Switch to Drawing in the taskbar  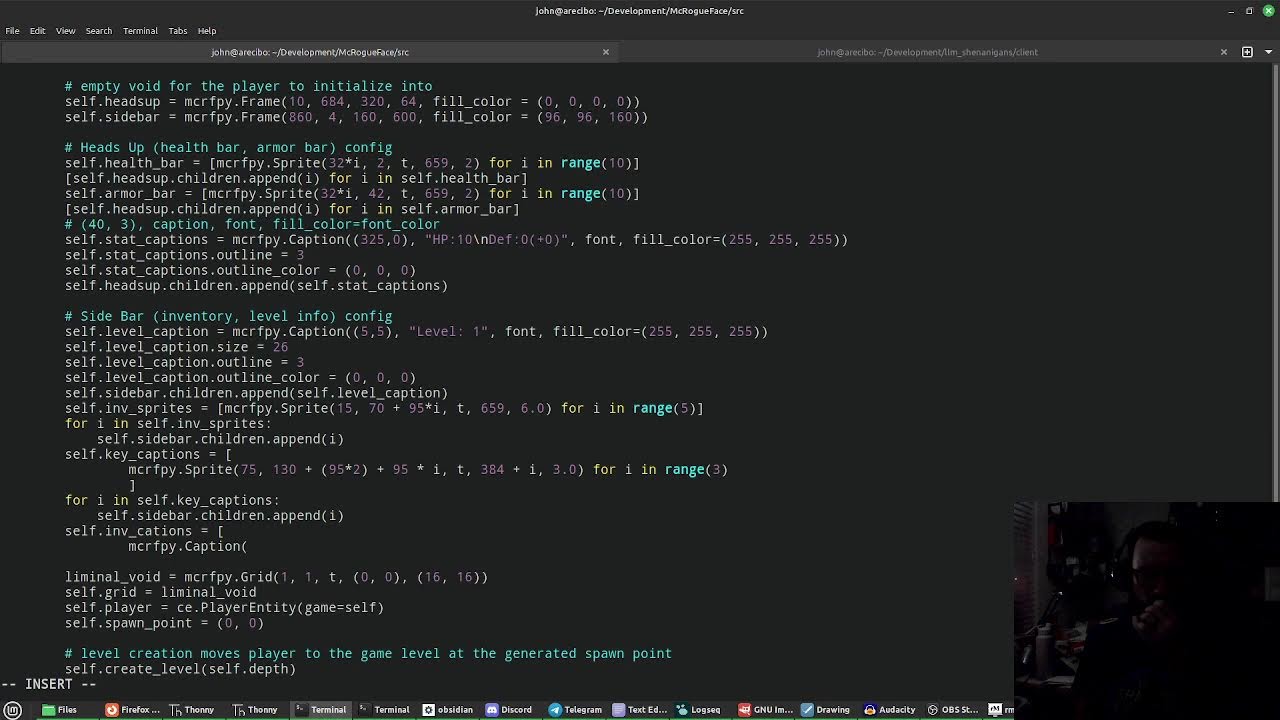pyautogui.click(x=827, y=710)
